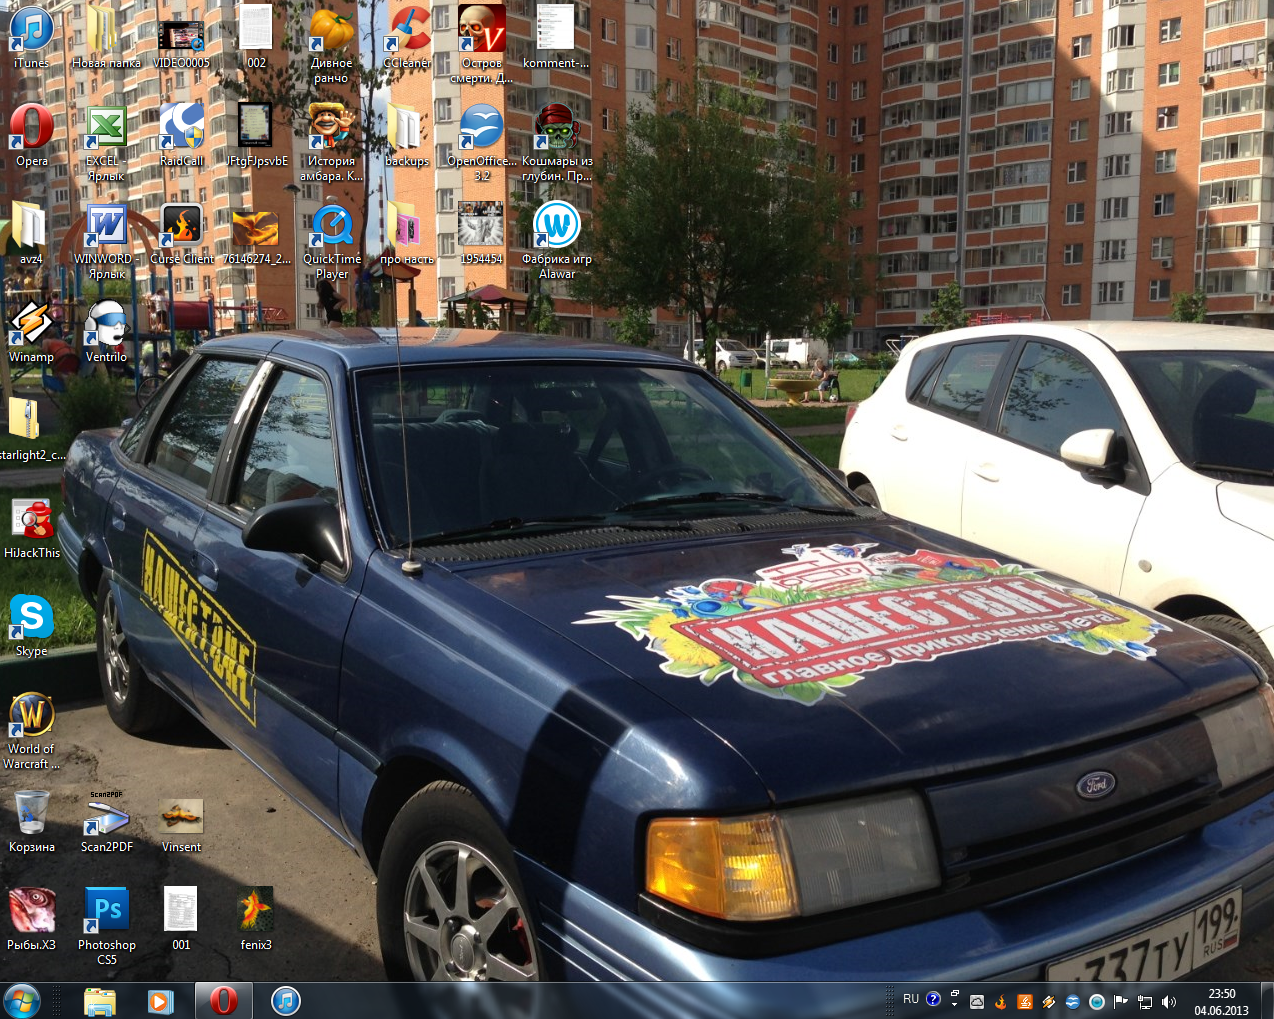Viewport: 1274px width, 1019px height.
Task: Select the Skype desktop shortcut
Action: point(32,626)
